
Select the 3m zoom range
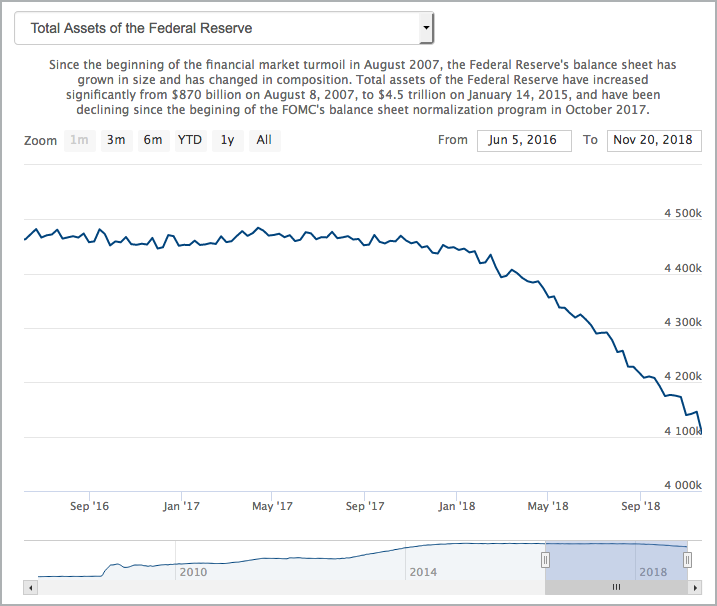coord(116,140)
